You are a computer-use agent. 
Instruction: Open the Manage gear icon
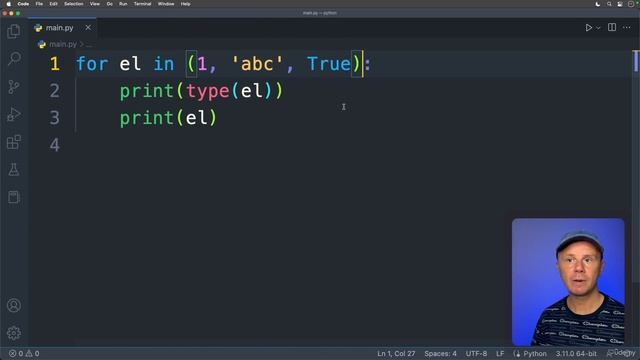pyautogui.click(x=14, y=333)
